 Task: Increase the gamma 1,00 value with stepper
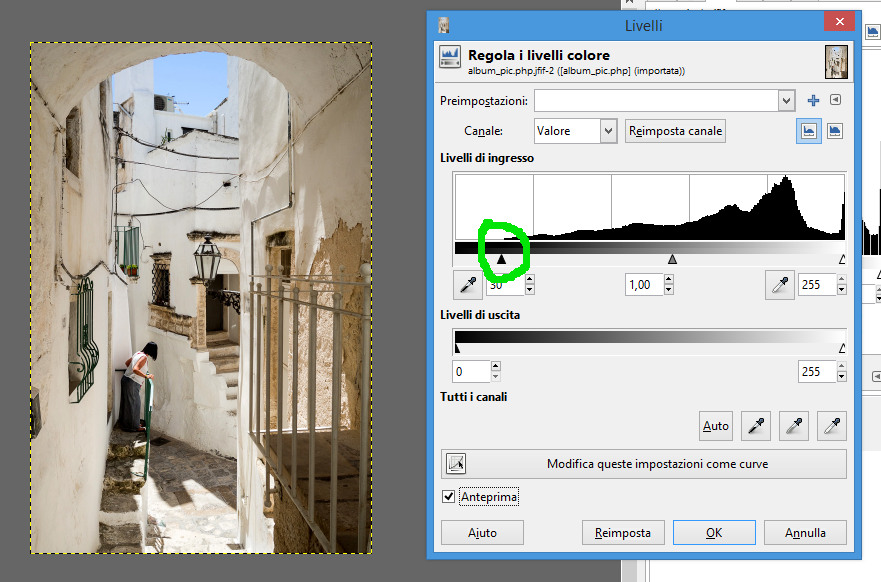tap(668, 280)
